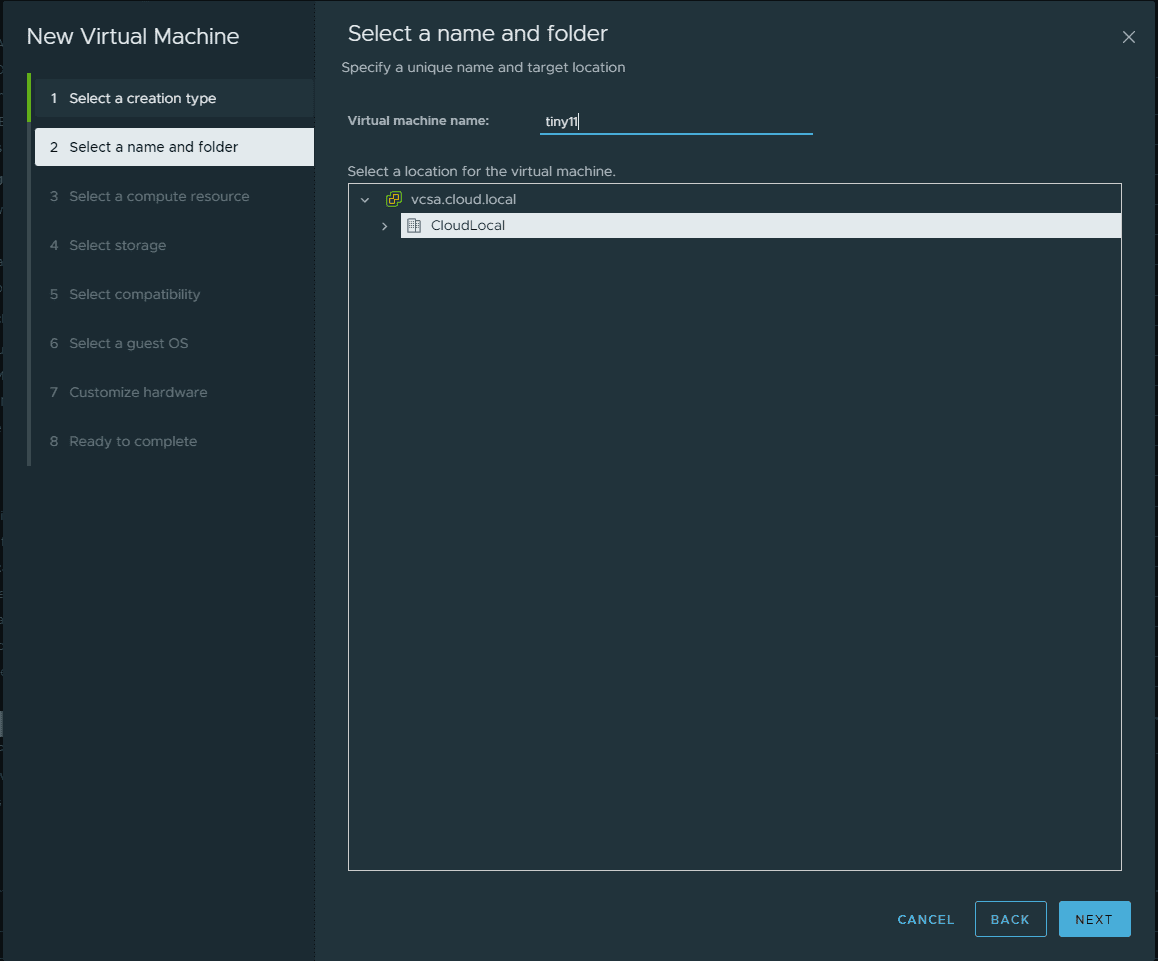Image resolution: width=1158 pixels, height=961 pixels.
Task: Expand the CloudLocal datacenter node
Action: click(x=384, y=226)
